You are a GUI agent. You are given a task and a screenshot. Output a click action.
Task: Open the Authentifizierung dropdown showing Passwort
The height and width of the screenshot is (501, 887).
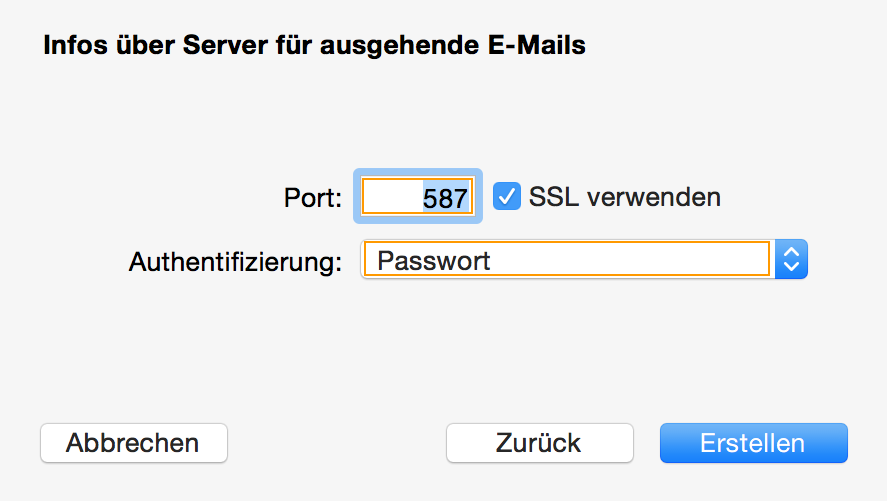(583, 261)
